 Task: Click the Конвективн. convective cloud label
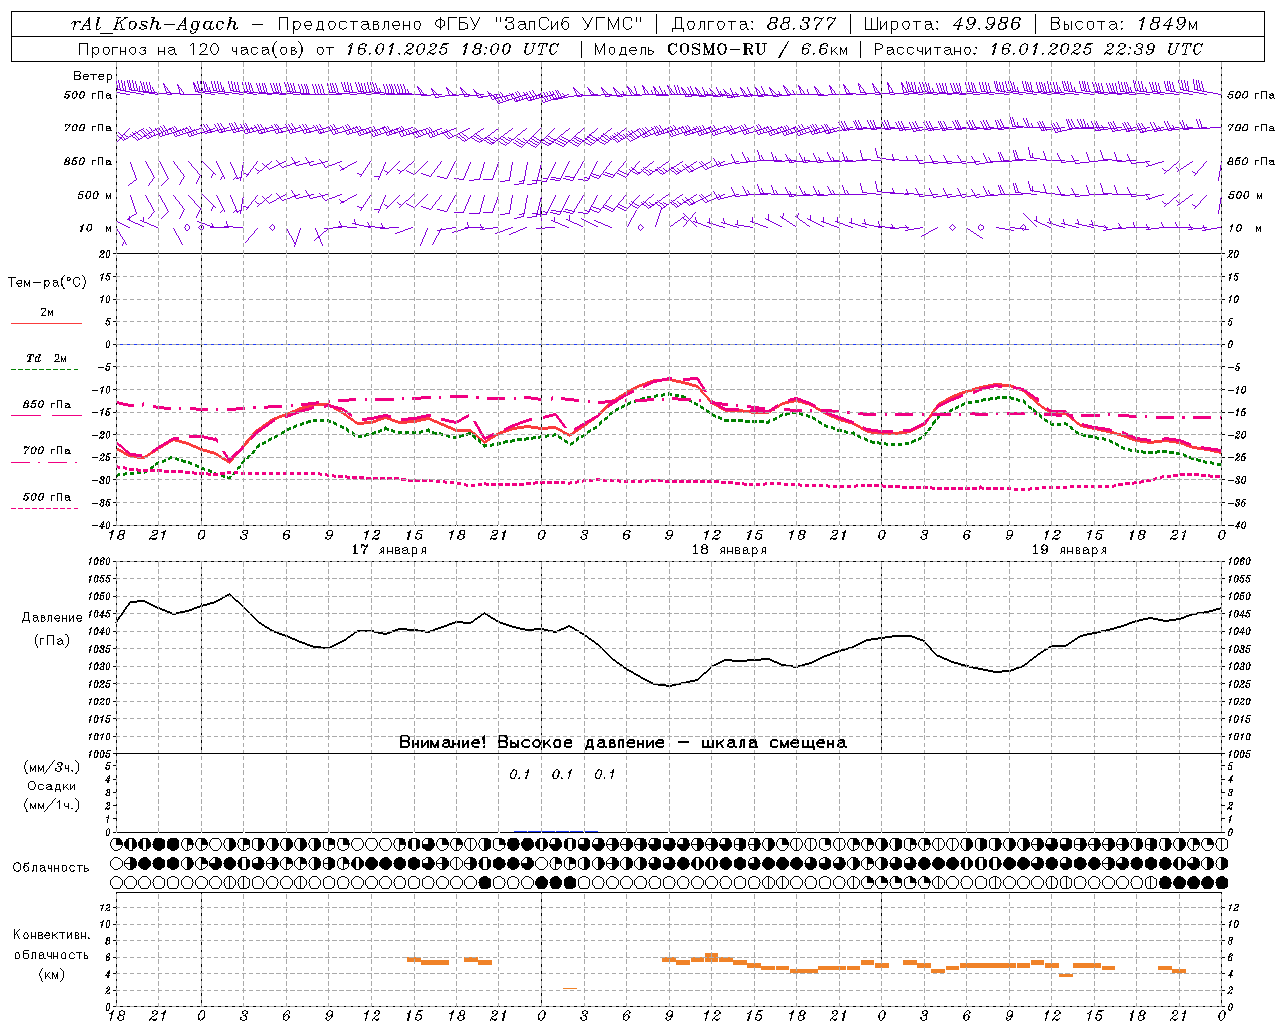coord(51,935)
